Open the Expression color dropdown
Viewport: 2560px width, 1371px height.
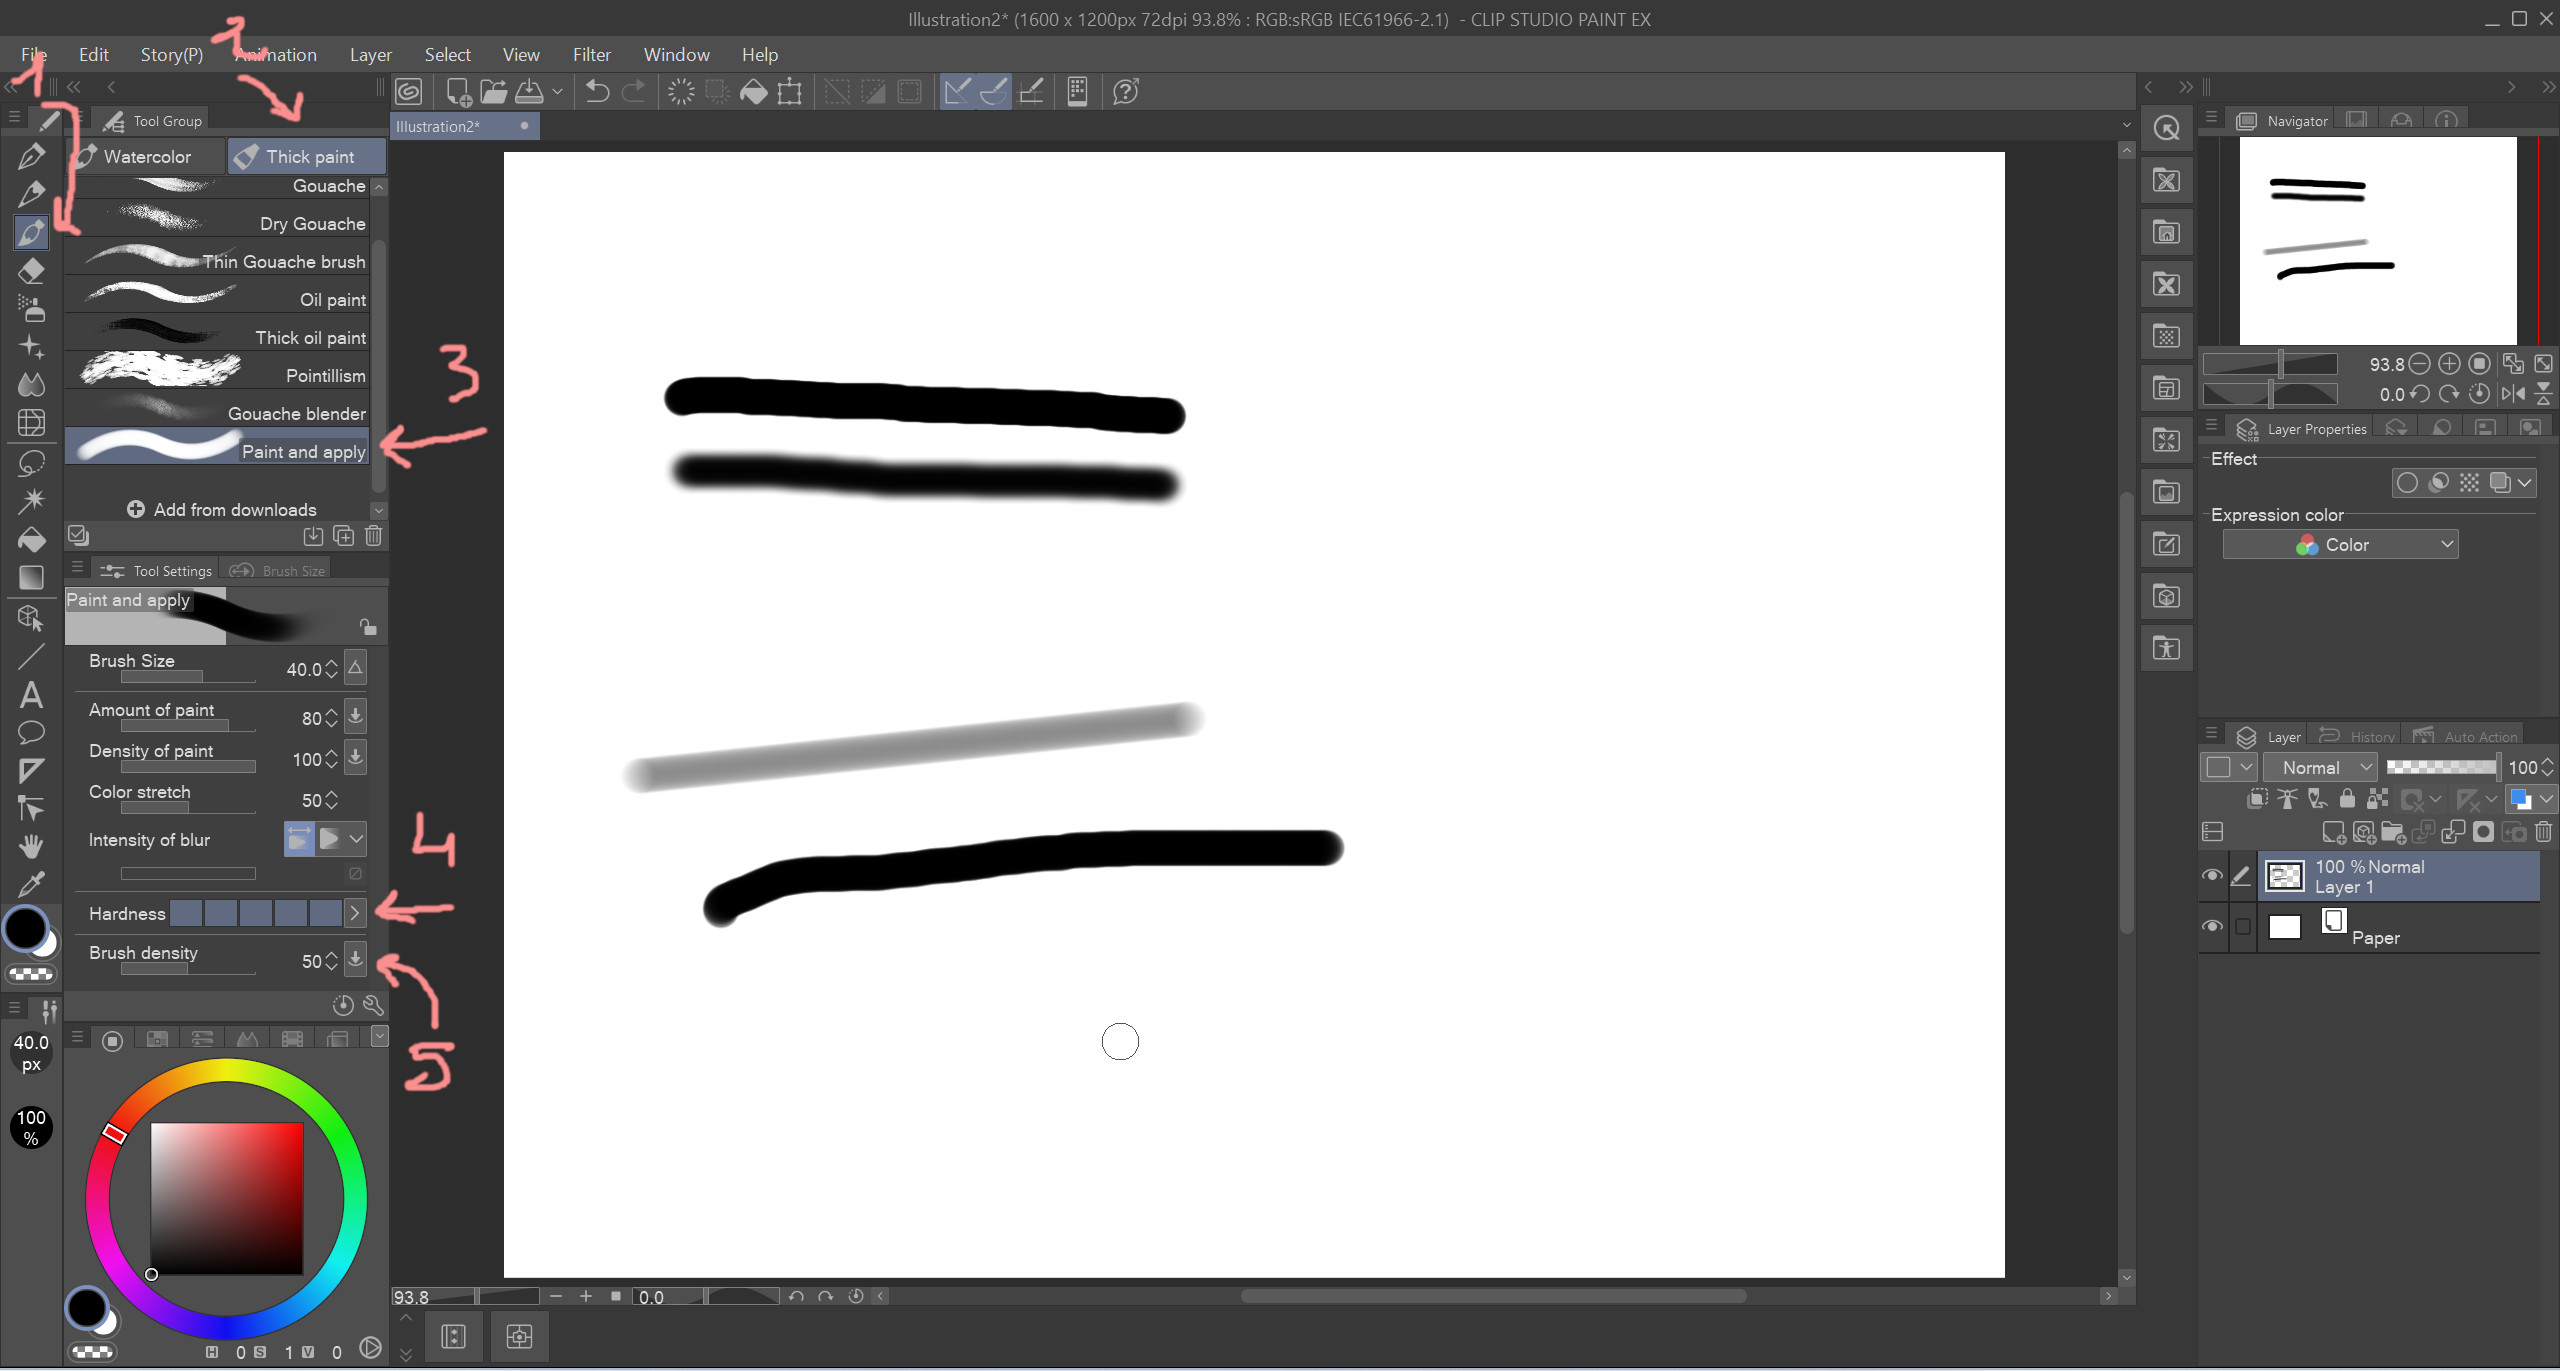(2340, 545)
